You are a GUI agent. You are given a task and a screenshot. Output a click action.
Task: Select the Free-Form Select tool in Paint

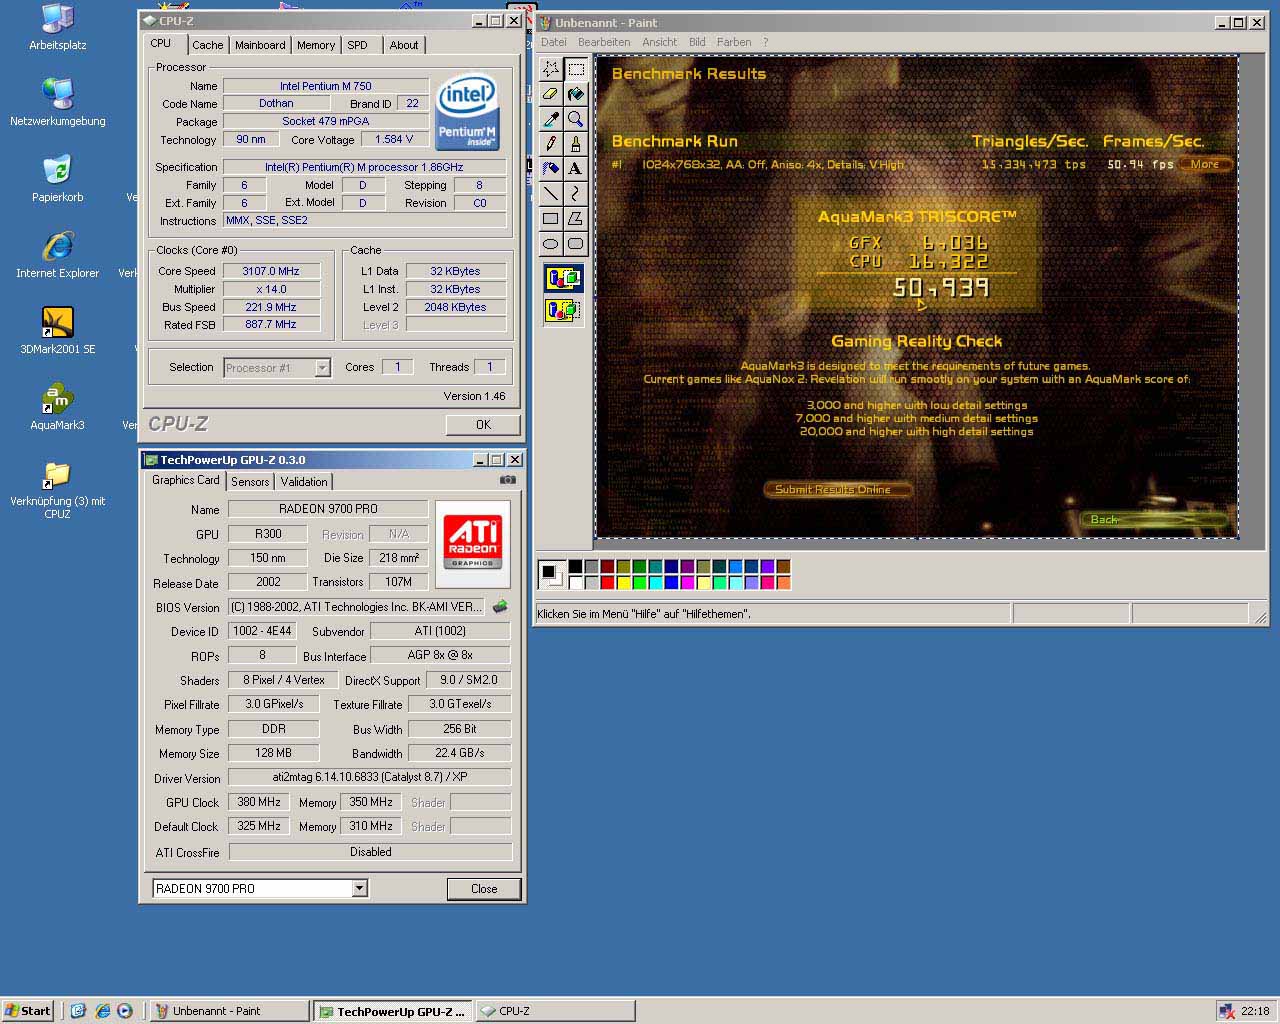pyautogui.click(x=551, y=69)
